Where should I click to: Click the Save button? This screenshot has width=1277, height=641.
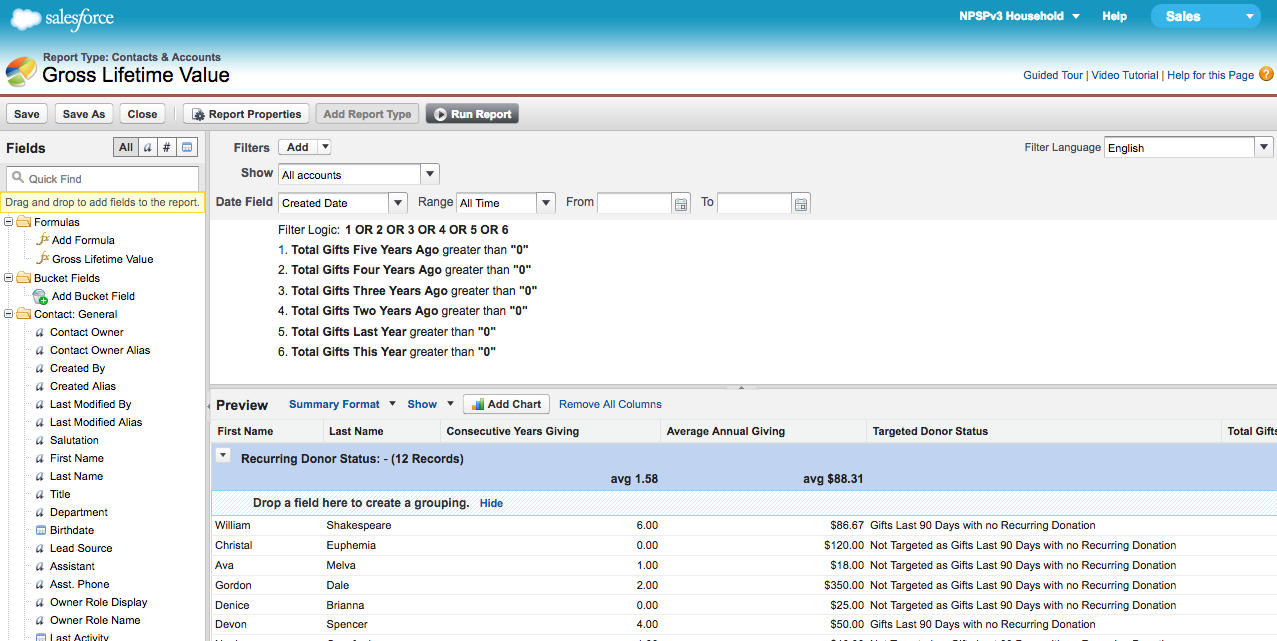click(x=27, y=114)
